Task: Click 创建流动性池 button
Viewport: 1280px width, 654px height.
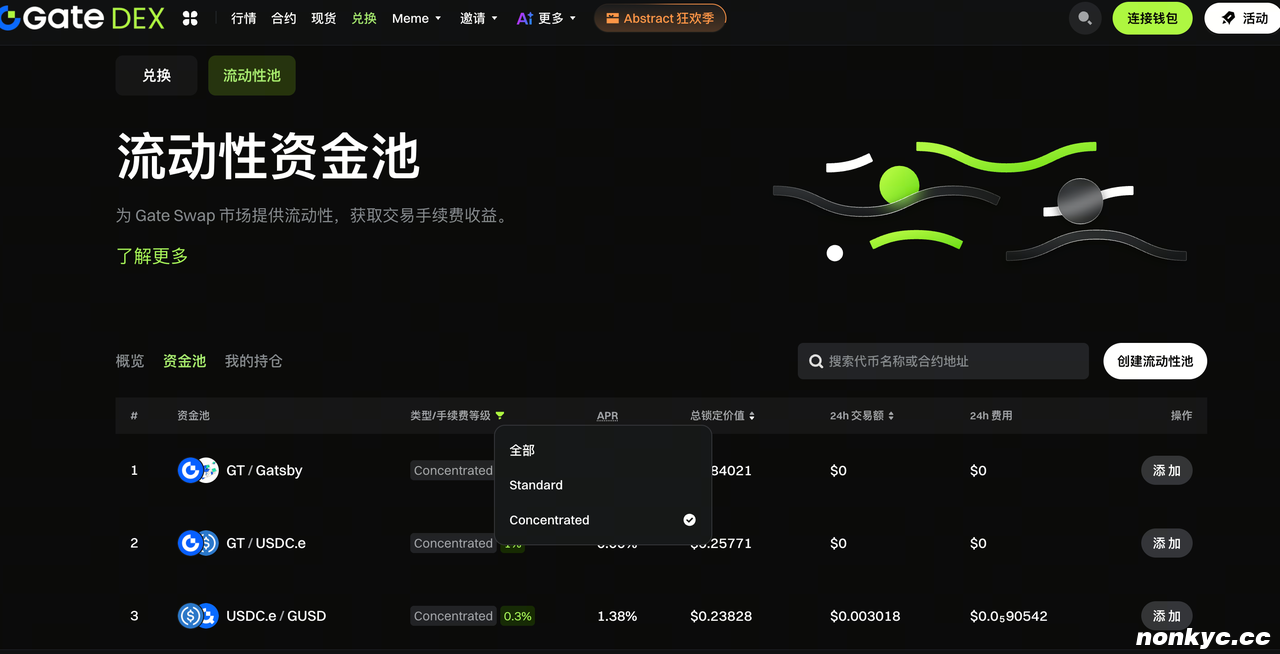Action: pyautogui.click(x=1155, y=361)
